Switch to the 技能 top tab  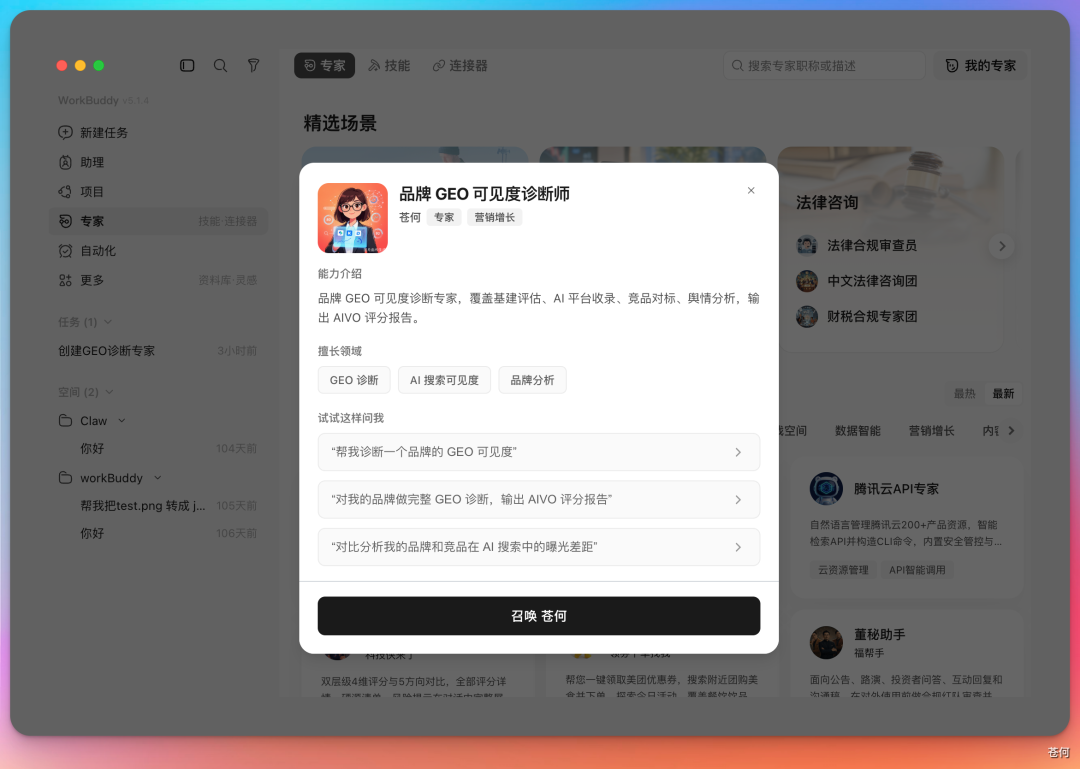389,65
